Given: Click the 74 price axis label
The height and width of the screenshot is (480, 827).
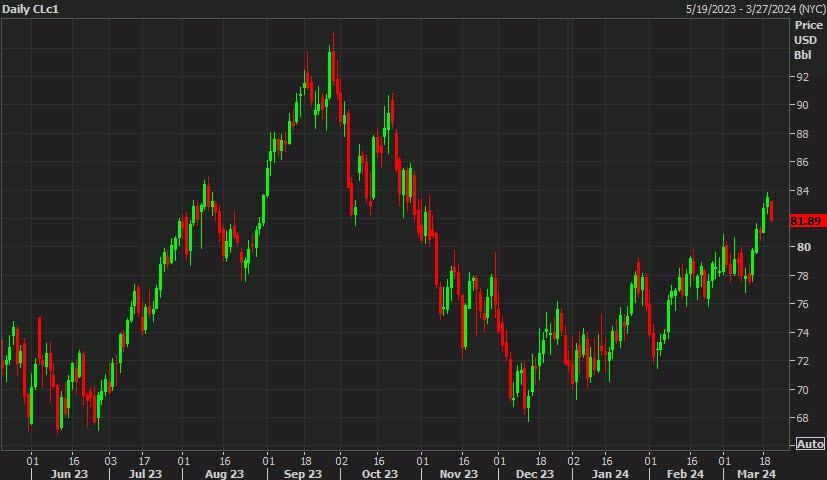Looking at the screenshot, I should [802, 333].
